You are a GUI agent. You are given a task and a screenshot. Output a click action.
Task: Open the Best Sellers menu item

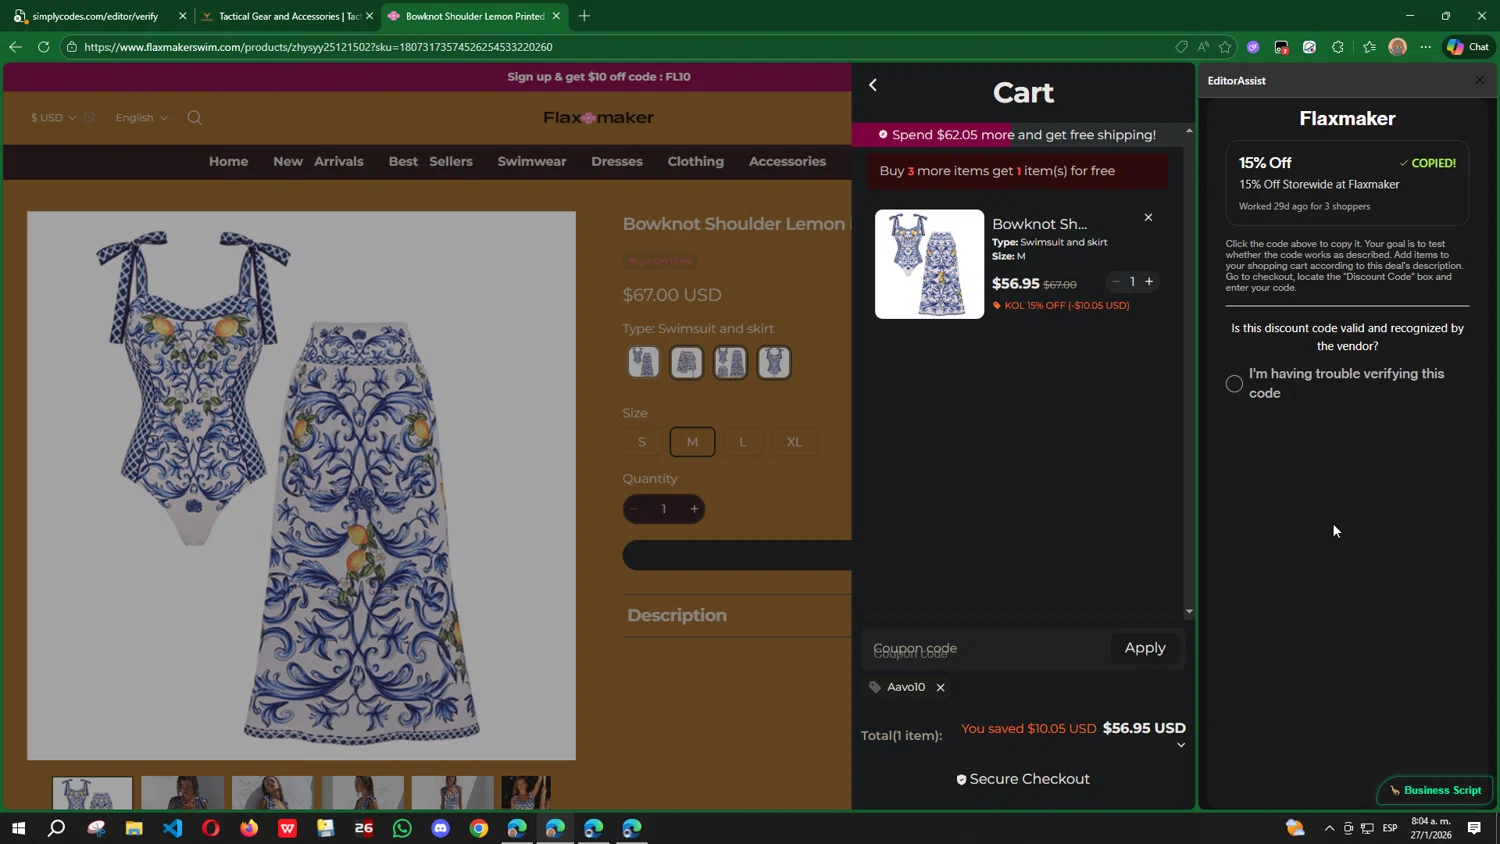click(430, 161)
